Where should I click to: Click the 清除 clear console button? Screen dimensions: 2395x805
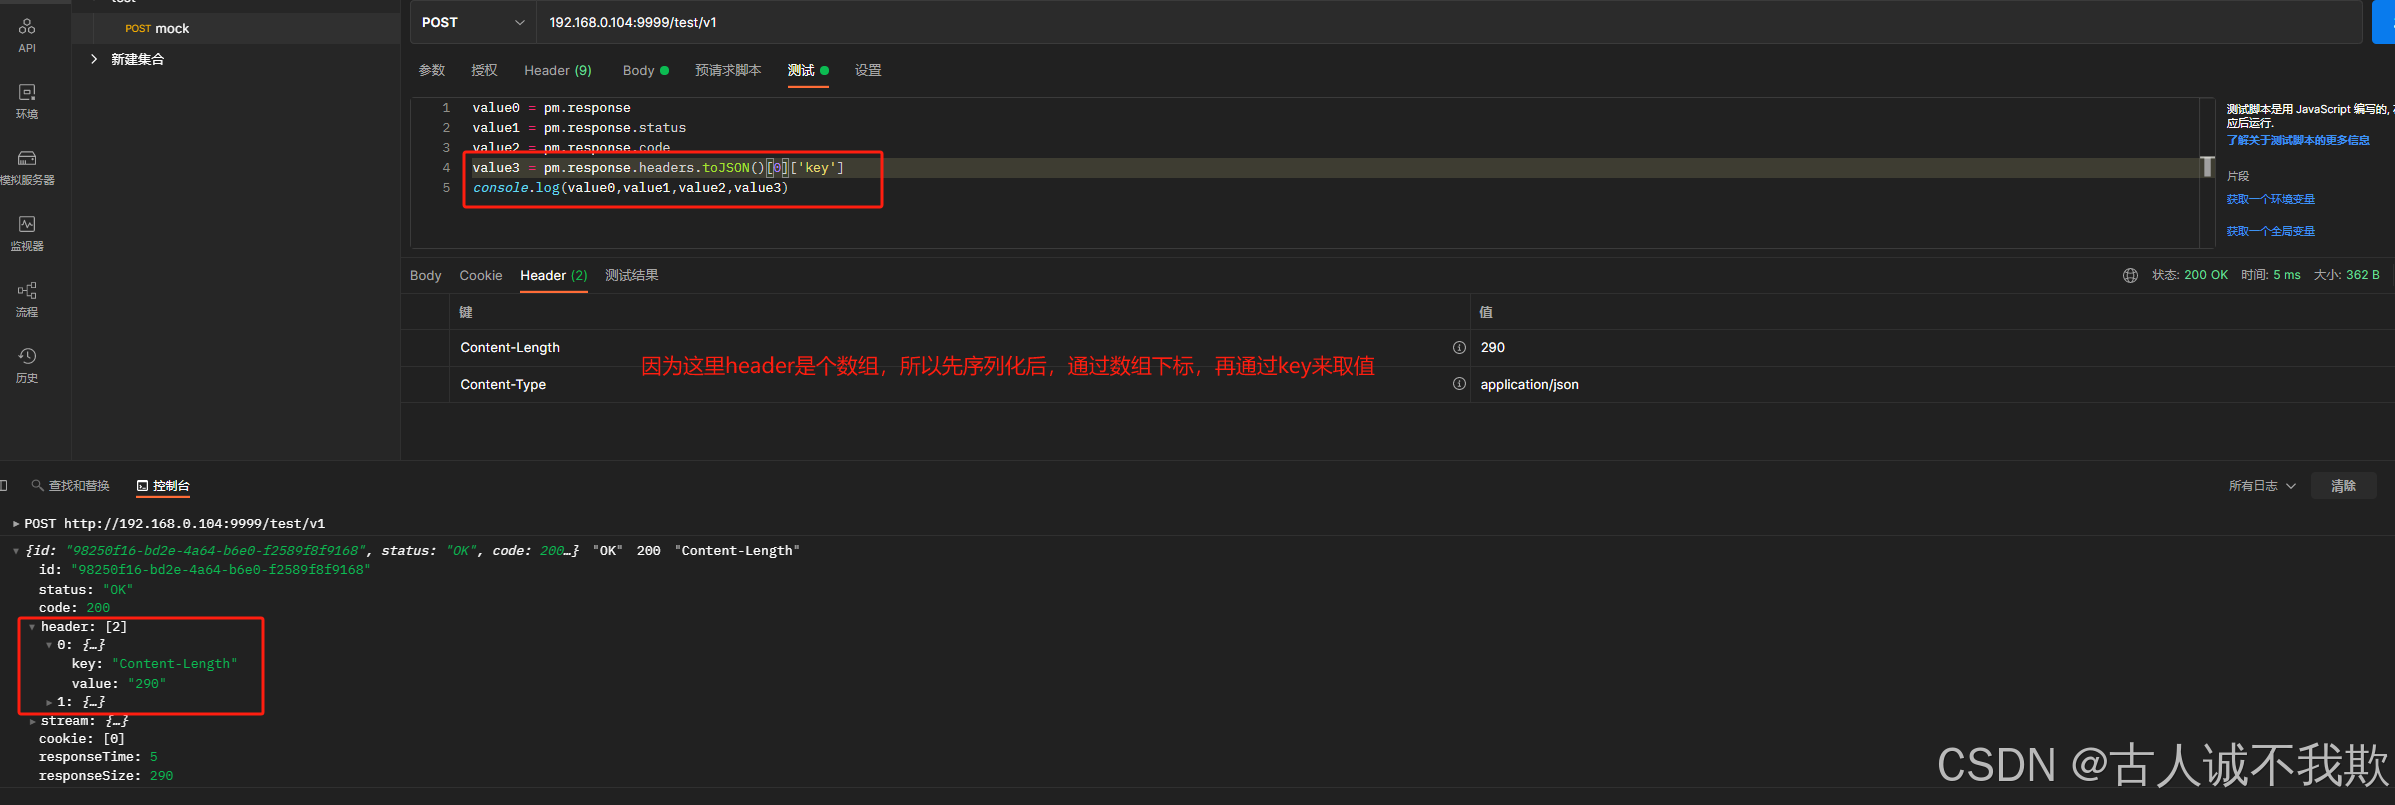[x=2343, y=486]
